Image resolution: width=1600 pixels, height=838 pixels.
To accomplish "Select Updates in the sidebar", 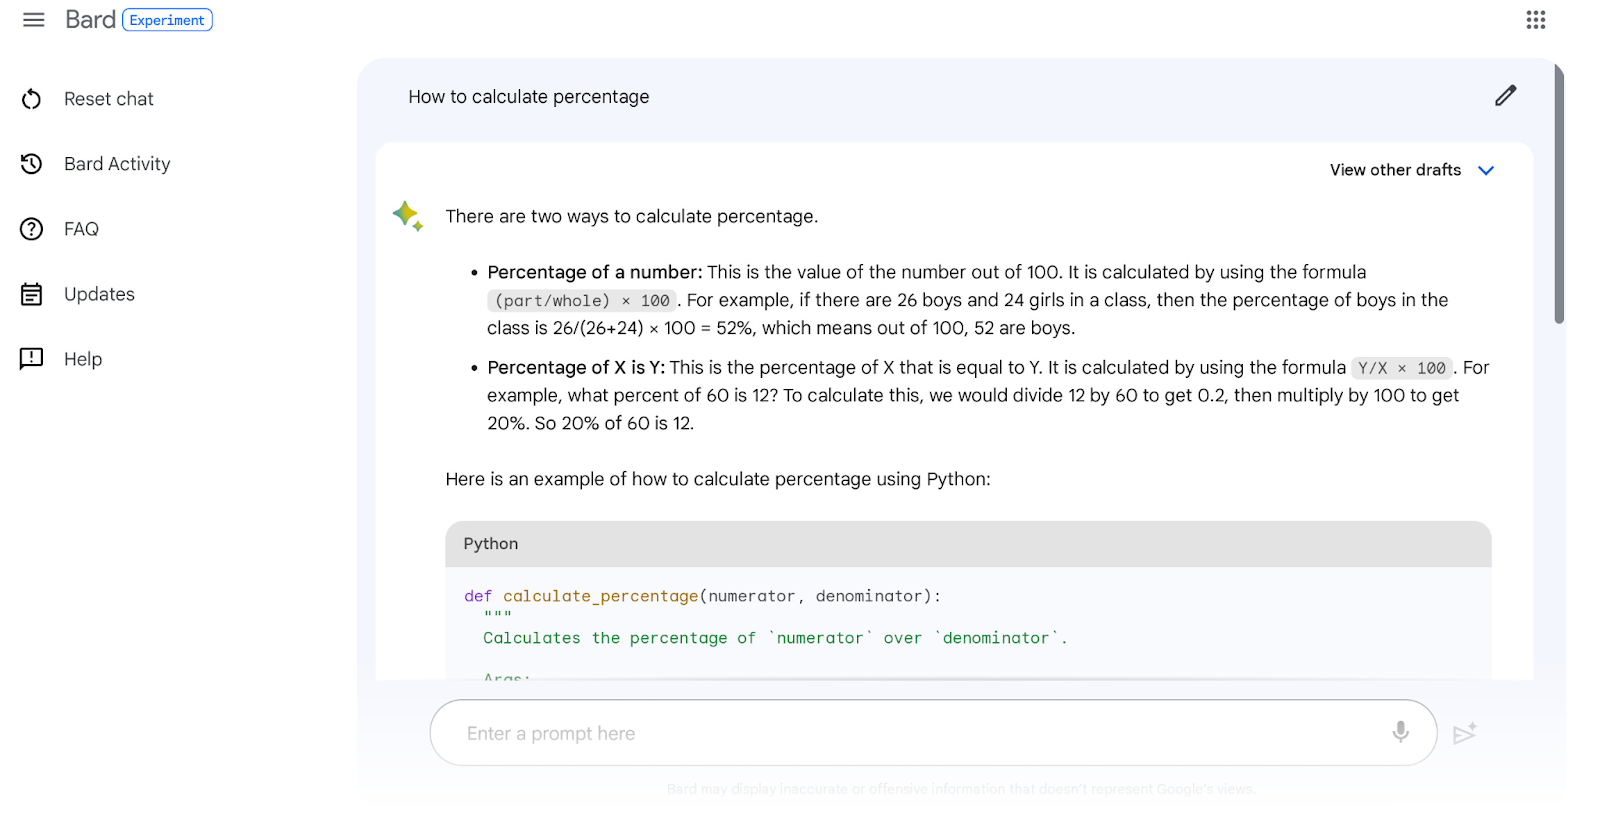I will tap(99, 294).
